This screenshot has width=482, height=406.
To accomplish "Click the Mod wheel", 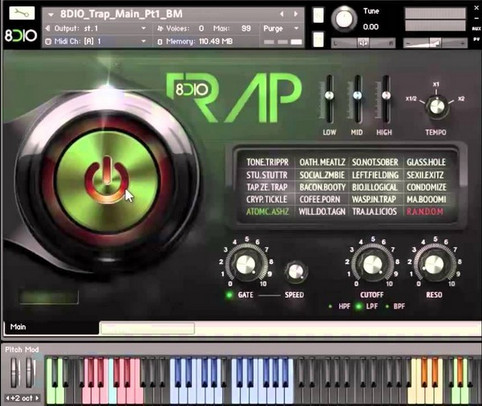I will 30,372.
